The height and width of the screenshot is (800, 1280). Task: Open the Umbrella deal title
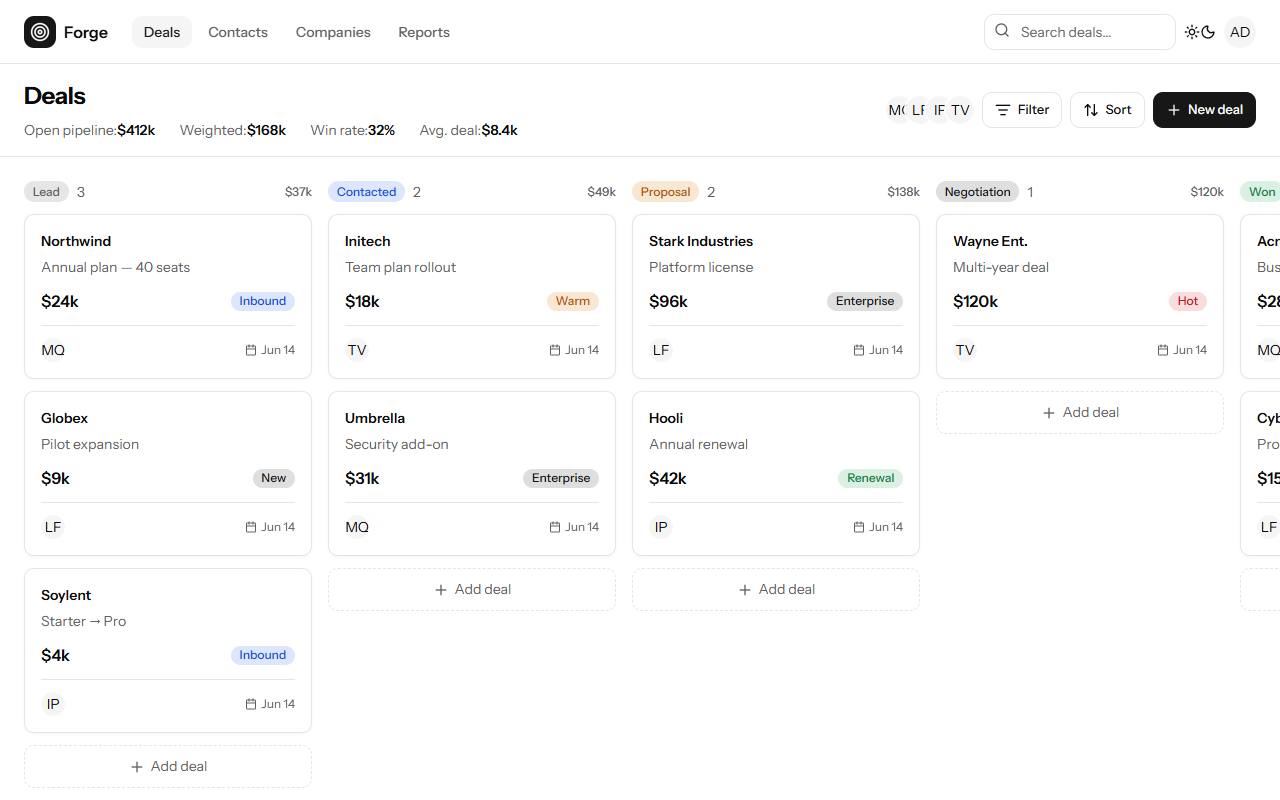[375, 418]
